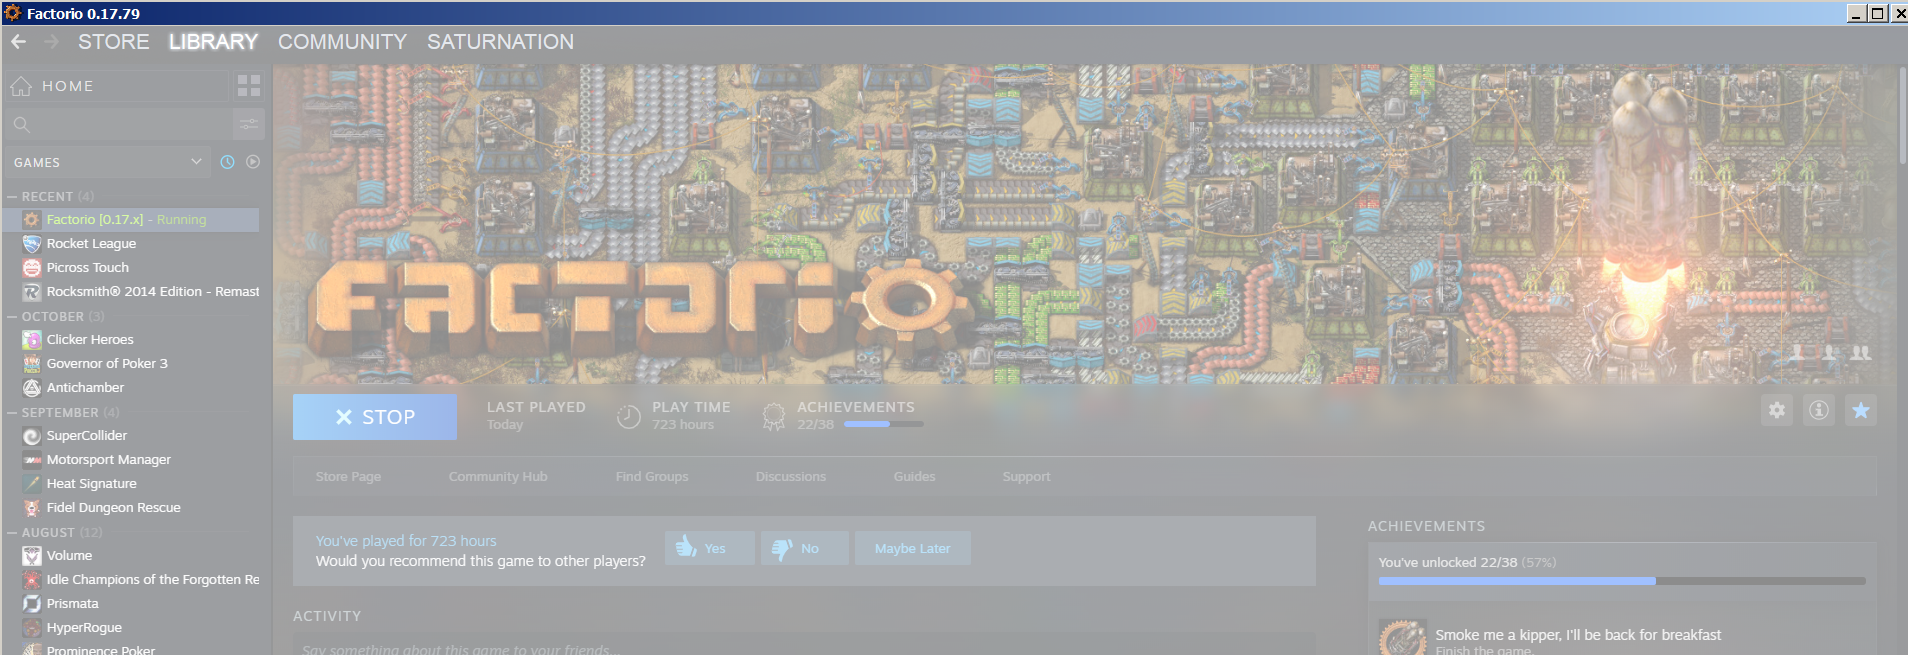Click No on the recommendation

click(805, 548)
